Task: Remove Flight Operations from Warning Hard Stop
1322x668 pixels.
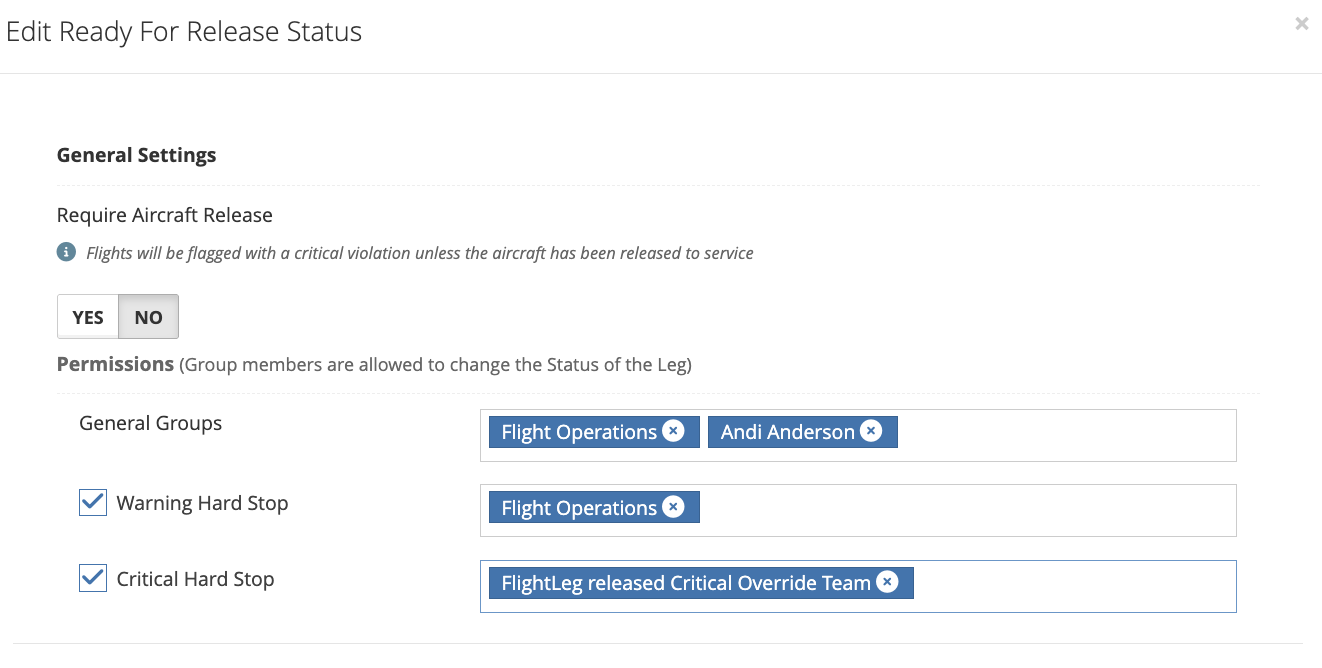Action: (x=674, y=507)
